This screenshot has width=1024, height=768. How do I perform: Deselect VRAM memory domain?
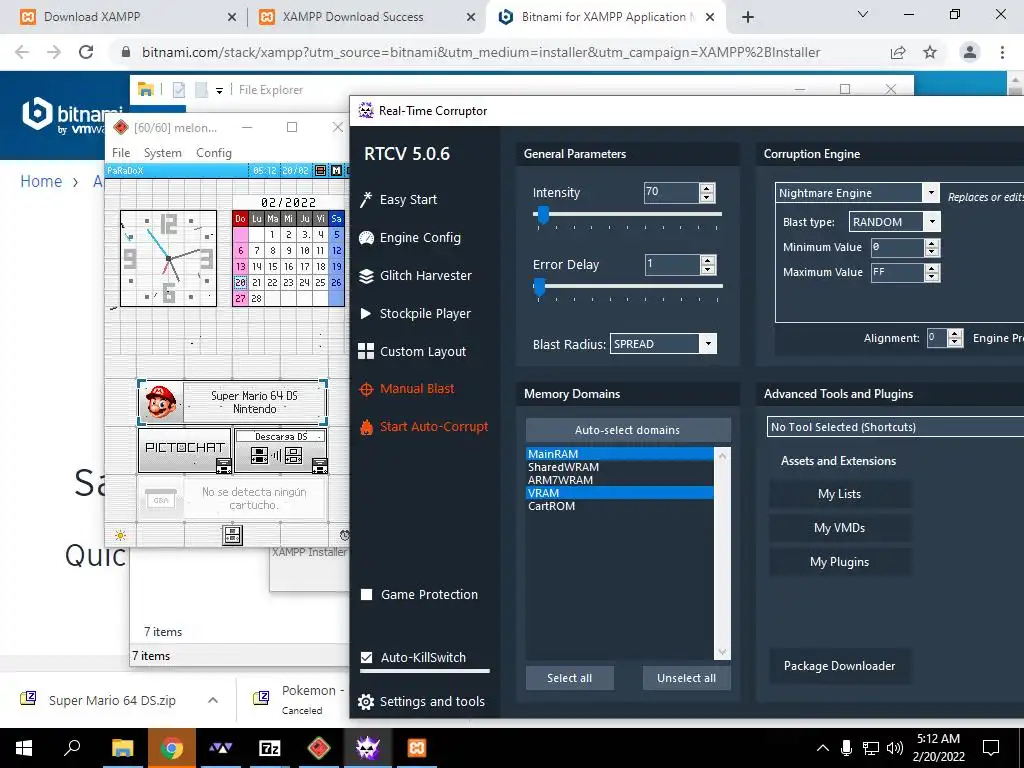[x=620, y=493]
